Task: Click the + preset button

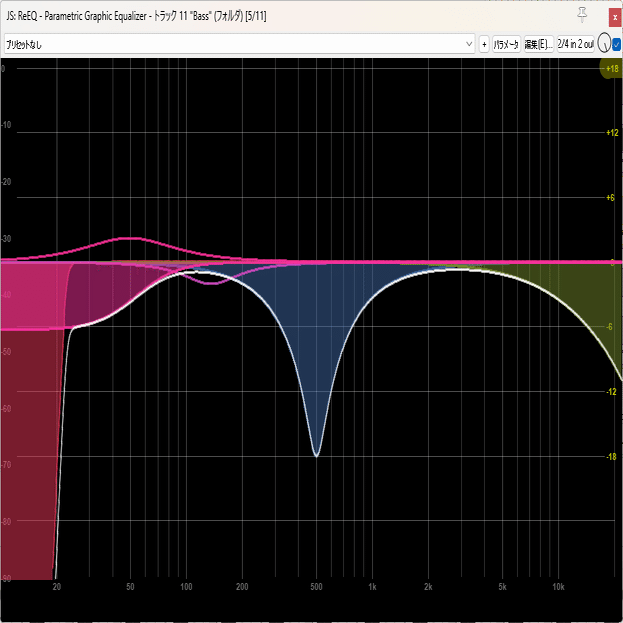Action: 484,44
